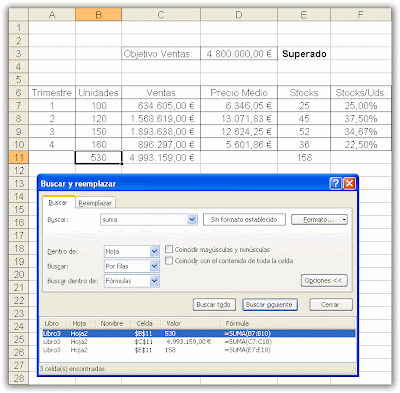The height and width of the screenshot is (393, 400).
Task: Enable Coincidir con el contenido de toda la celda
Action: (169, 261)
